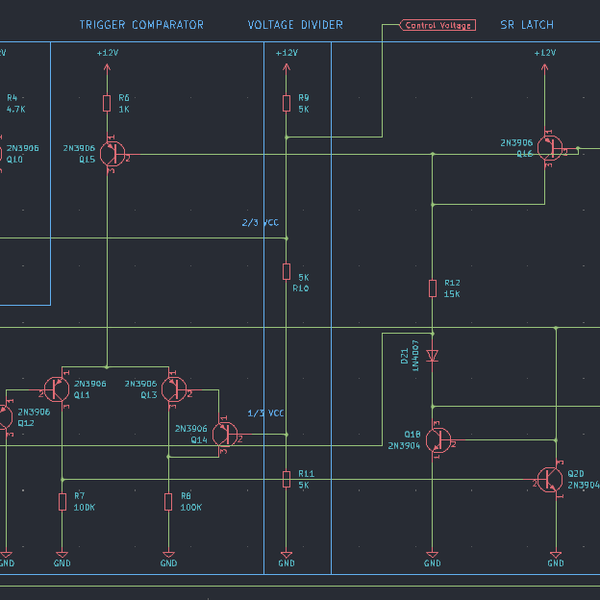Click the R11 reference designator text
The image size is (600, 600).
[306, 474]
